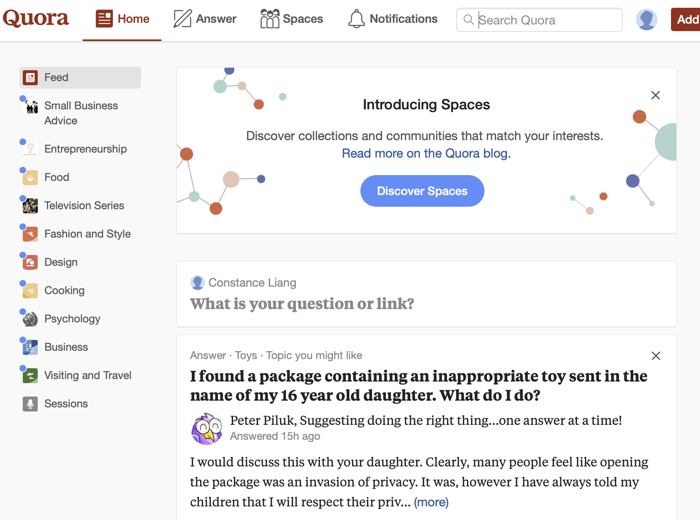
Task: Click the Fashion and Style topic icon
Action: coord(30,234)
